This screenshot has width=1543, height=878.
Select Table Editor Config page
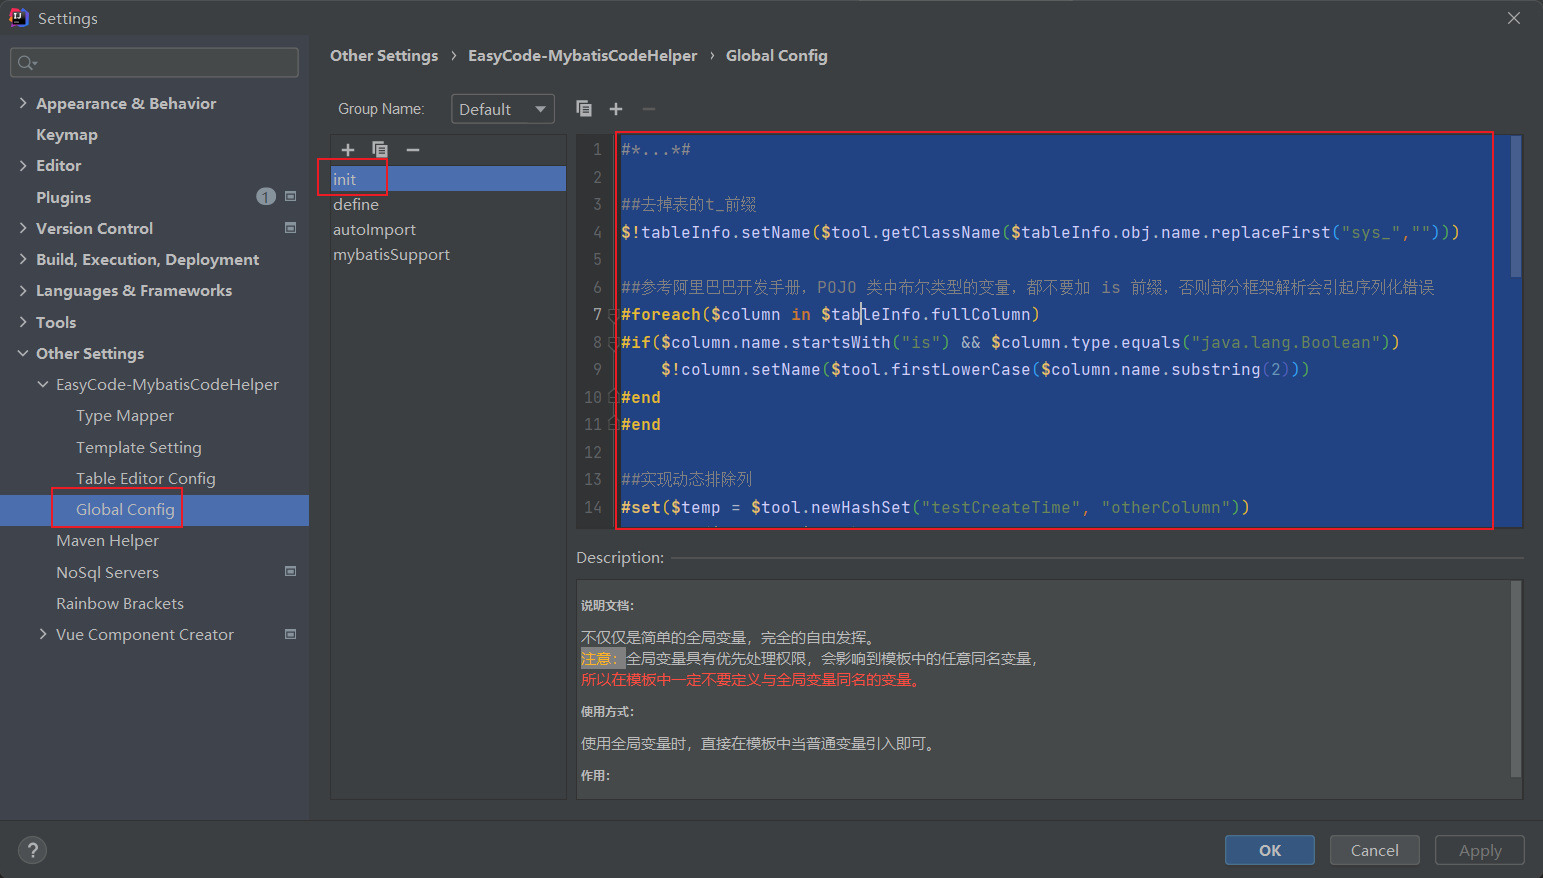click(x=146, y=478)
